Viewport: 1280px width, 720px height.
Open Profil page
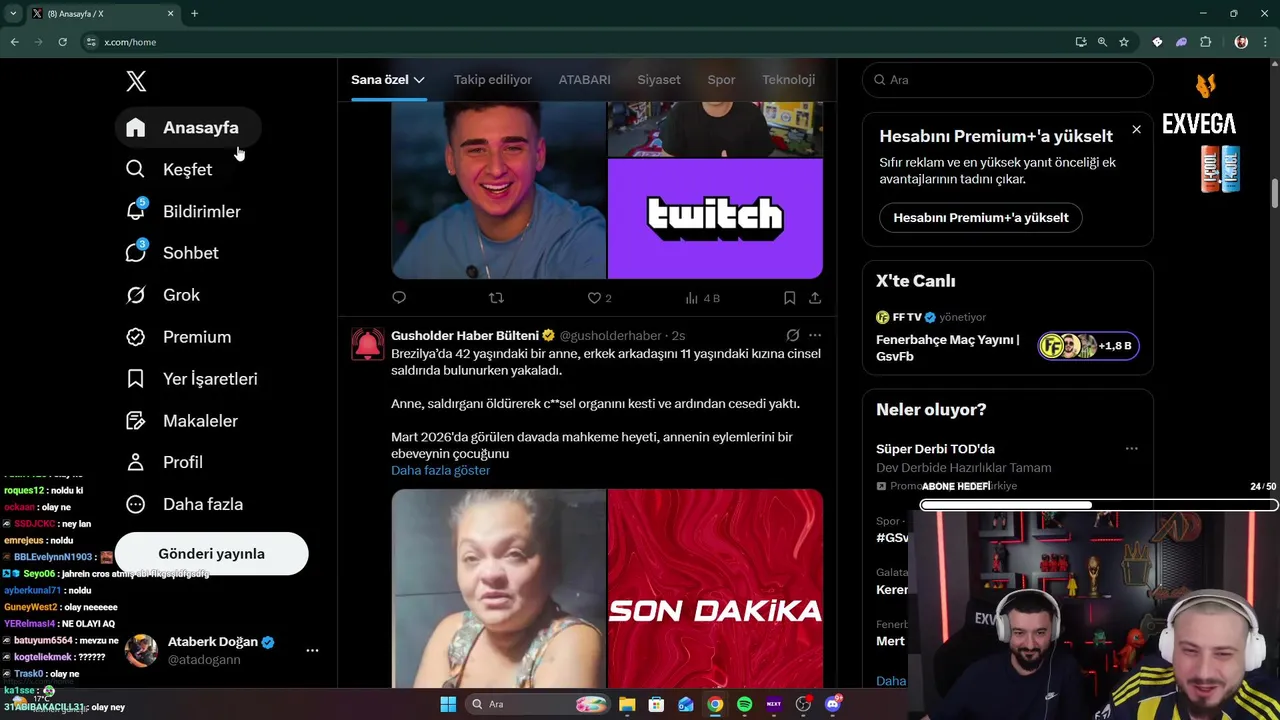166,462
